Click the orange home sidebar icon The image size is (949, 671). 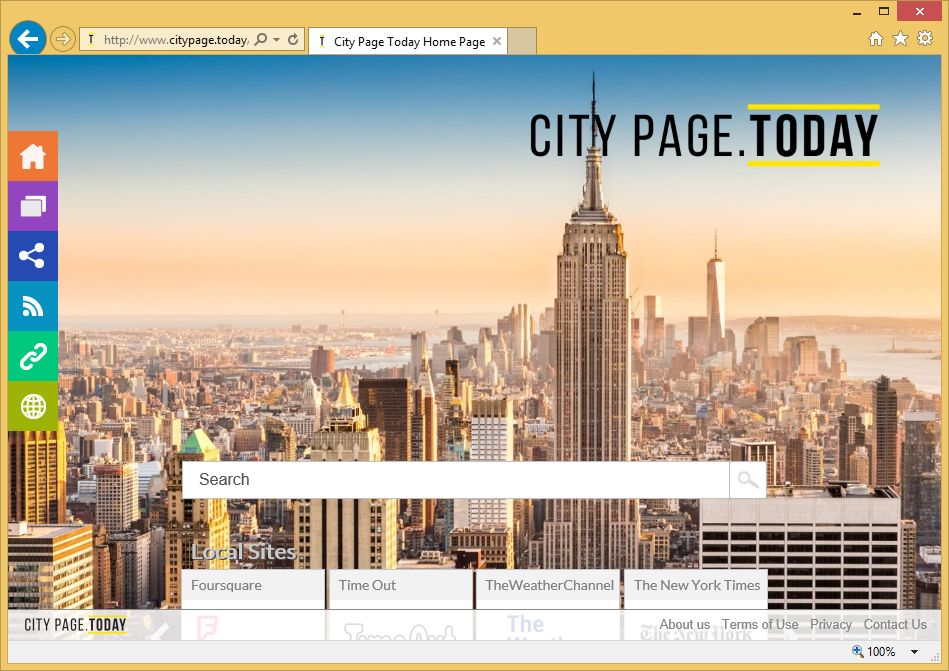pos(33,156)
